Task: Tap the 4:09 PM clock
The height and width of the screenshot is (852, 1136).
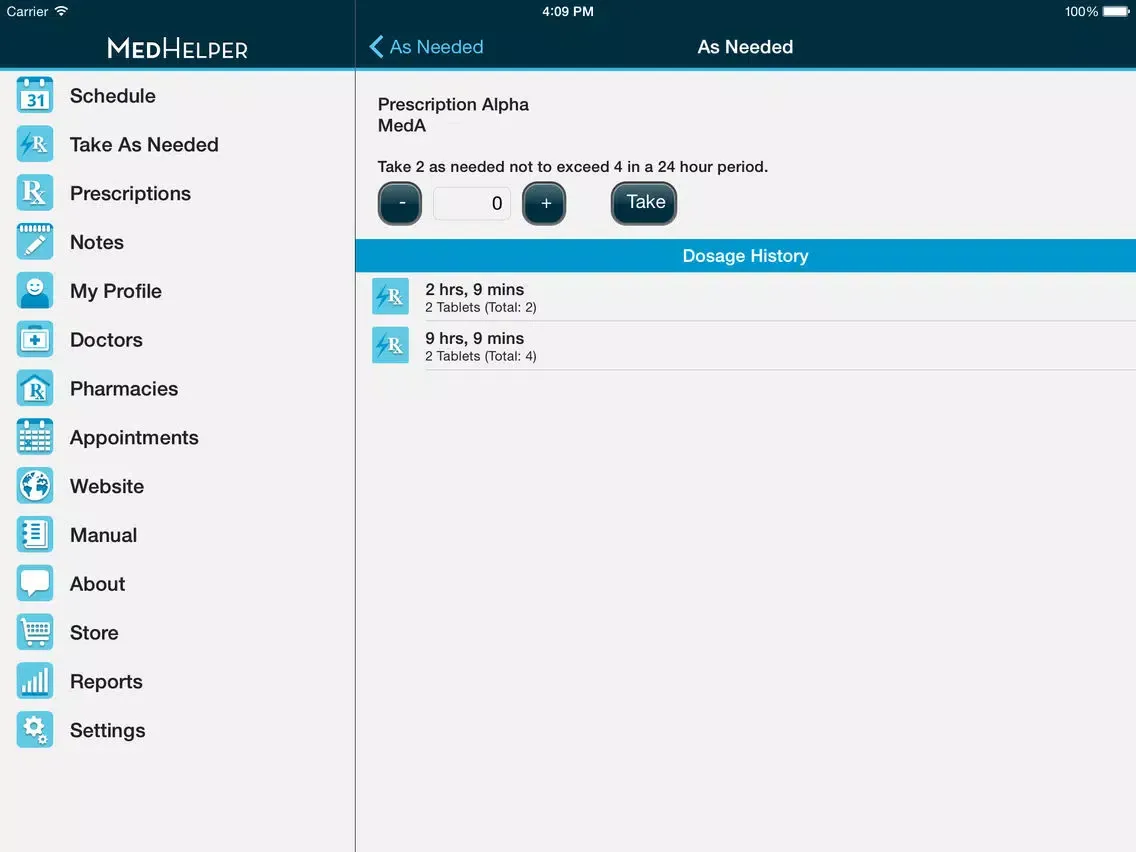Action: (567, 12)
